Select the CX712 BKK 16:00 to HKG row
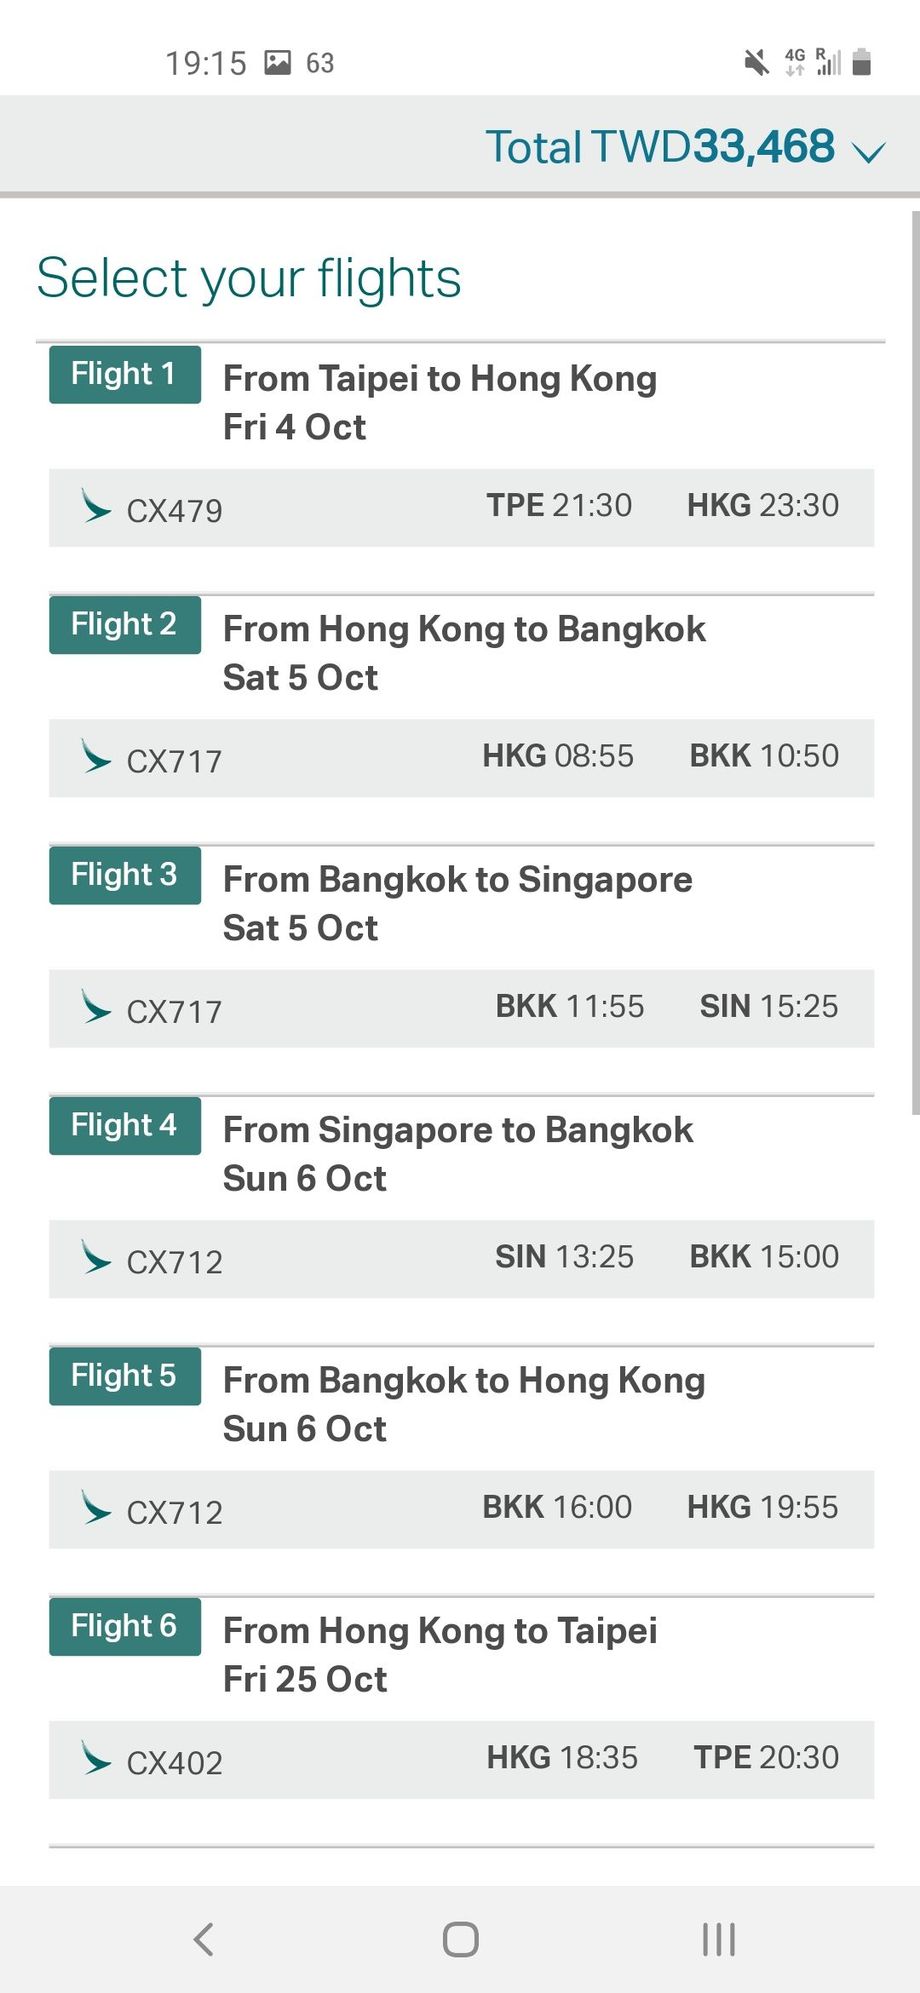The height and width of the screenshot is (1993, 920). (x=462, y=1509)
